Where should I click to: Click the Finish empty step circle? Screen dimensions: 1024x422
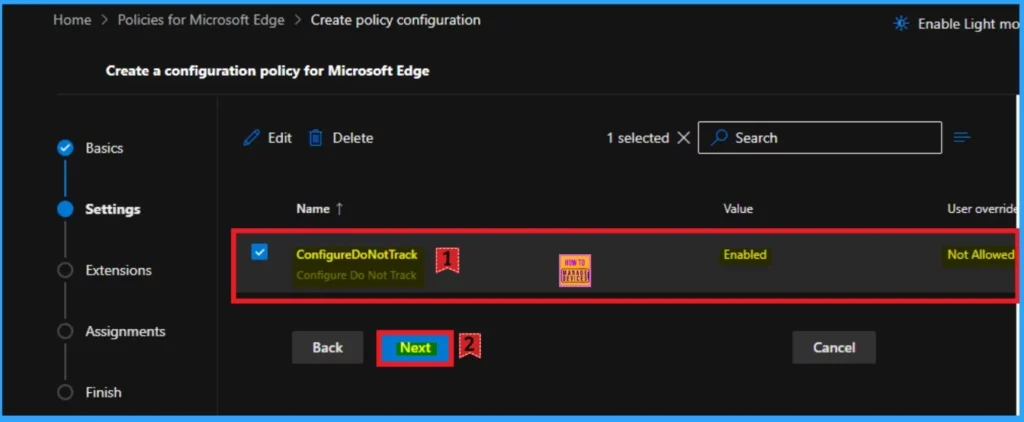click(x=65, y=392)
